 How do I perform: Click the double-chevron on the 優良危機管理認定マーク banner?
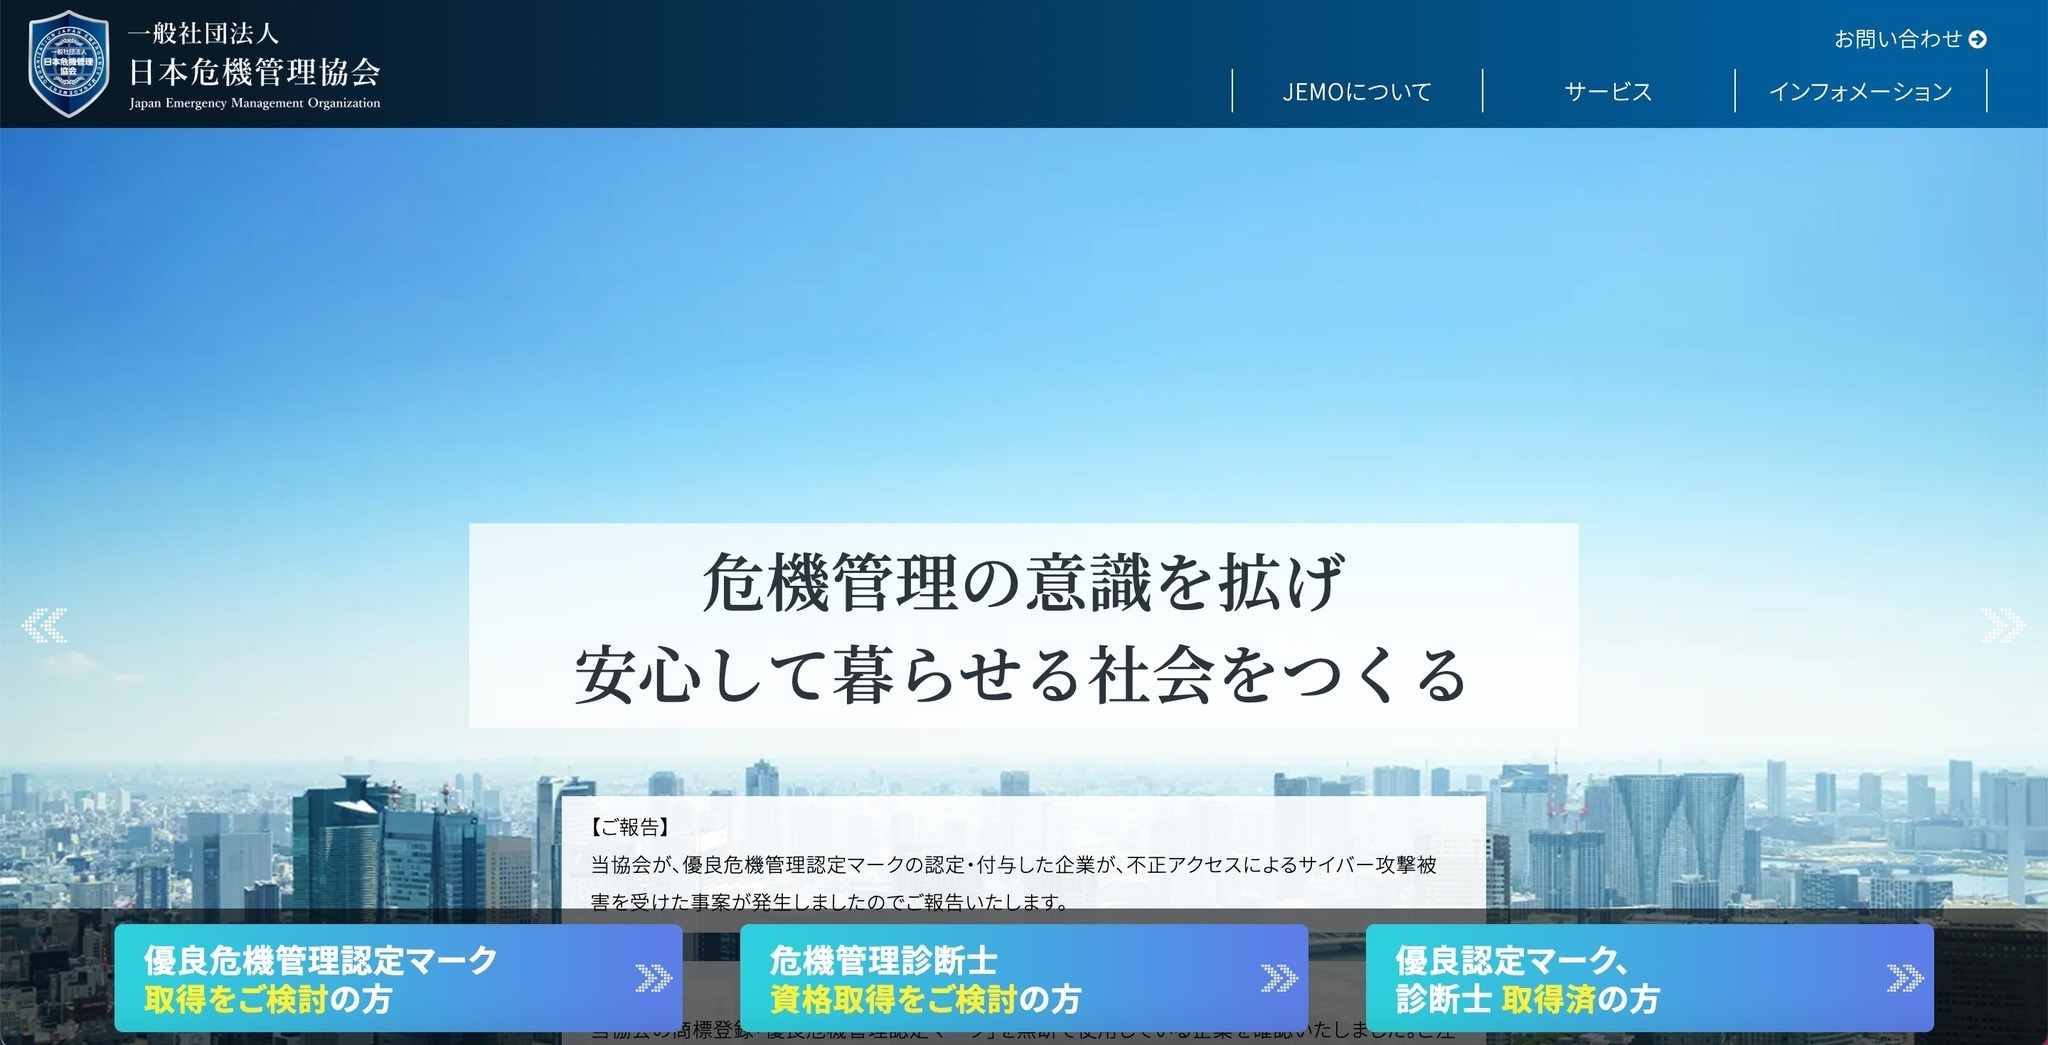coord(651,978)
